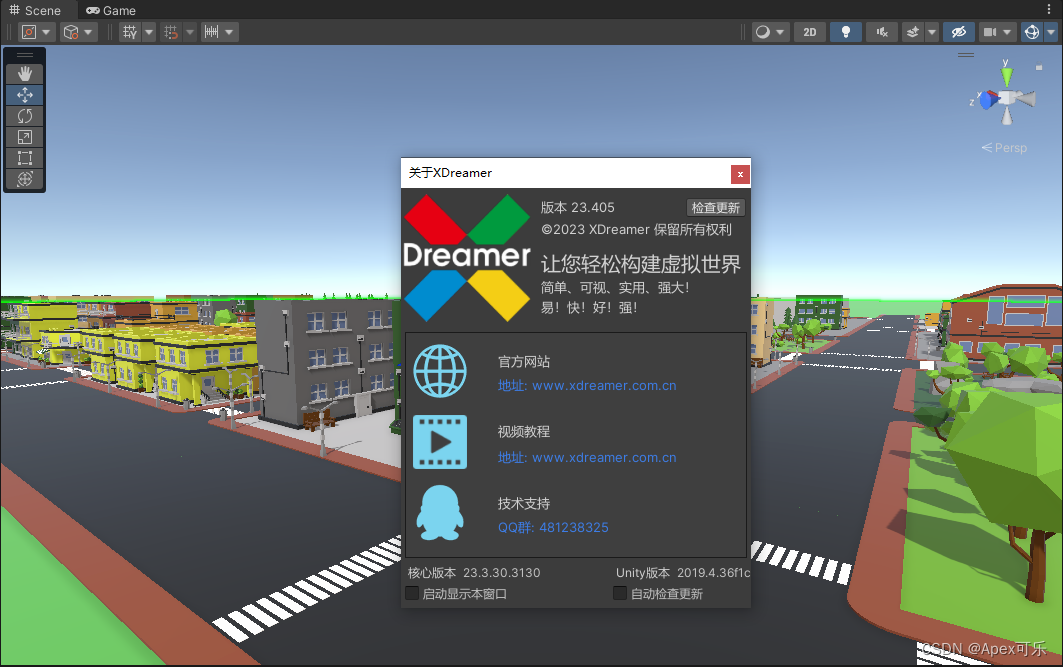The image size is (1063, 667).
Task: Toggle the orientation gizmo lock icon
Action: pyautogui.click(x=1039, y=68)
